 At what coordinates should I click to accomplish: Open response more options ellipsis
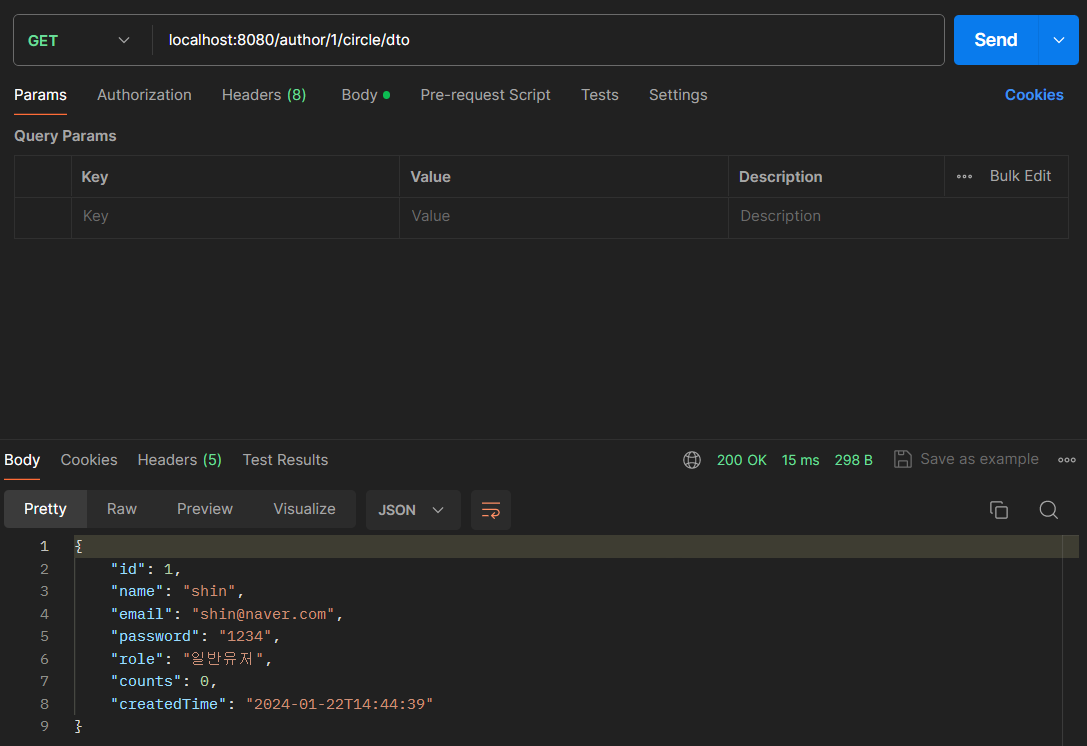1066,460
